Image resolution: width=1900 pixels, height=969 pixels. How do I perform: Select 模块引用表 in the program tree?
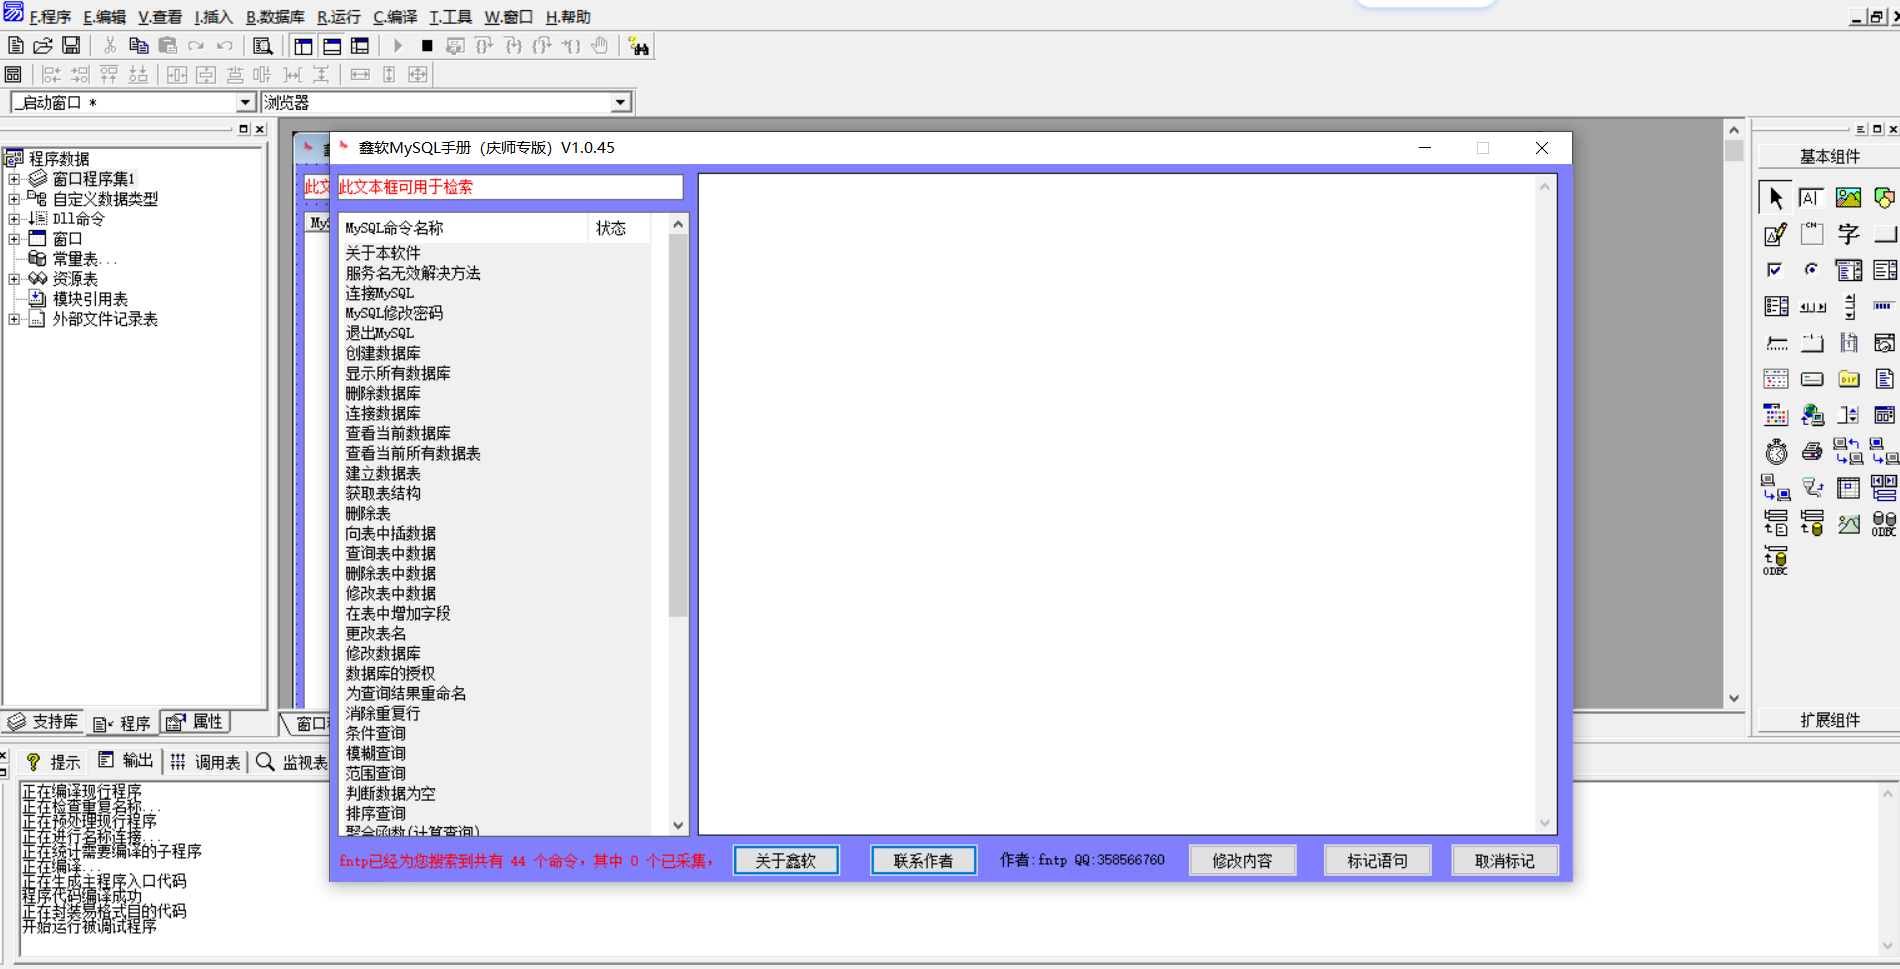coord(90,299)
